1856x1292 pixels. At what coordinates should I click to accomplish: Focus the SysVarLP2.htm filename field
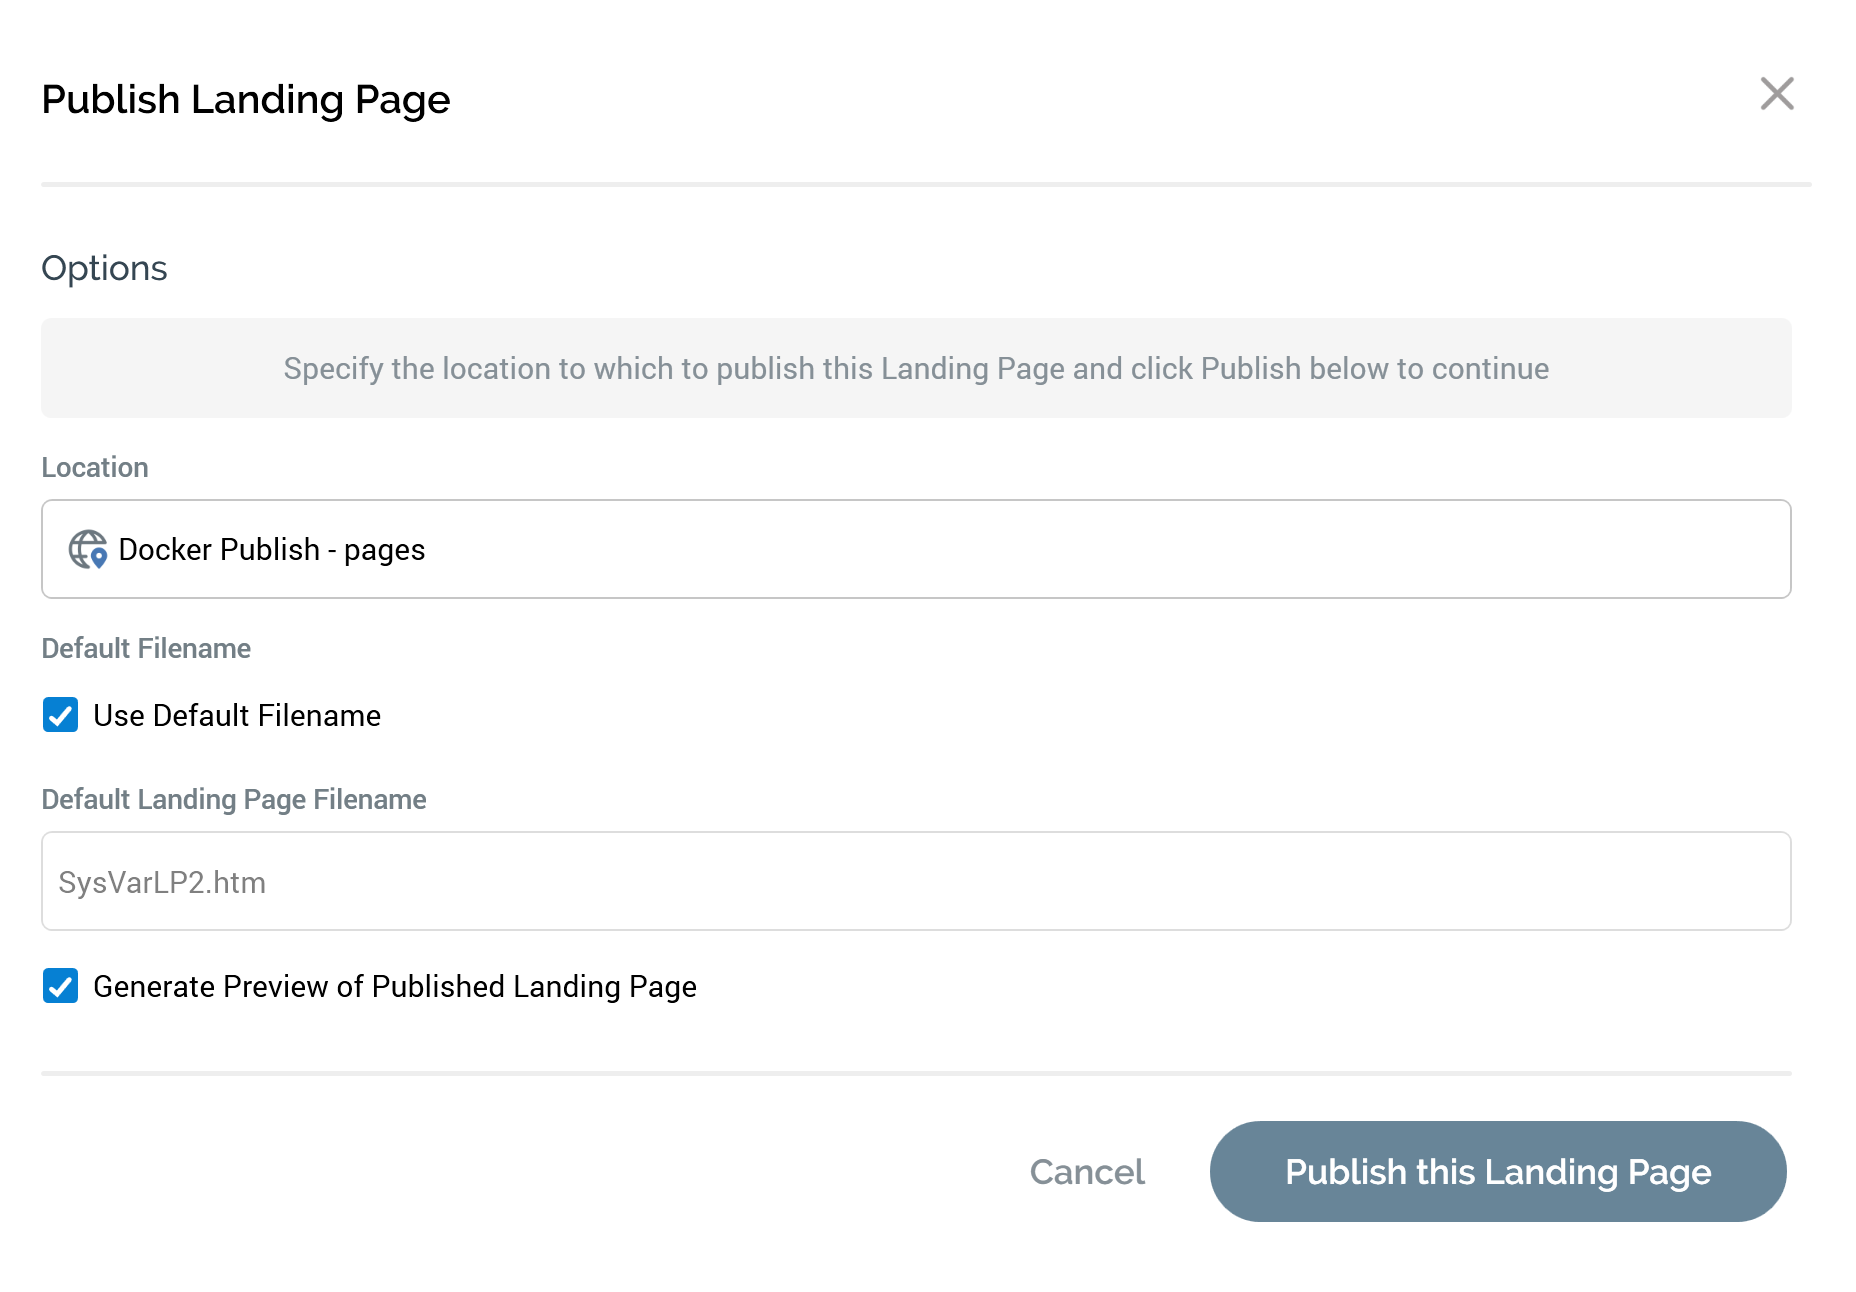pyautogui.click(x=915, y=881)
